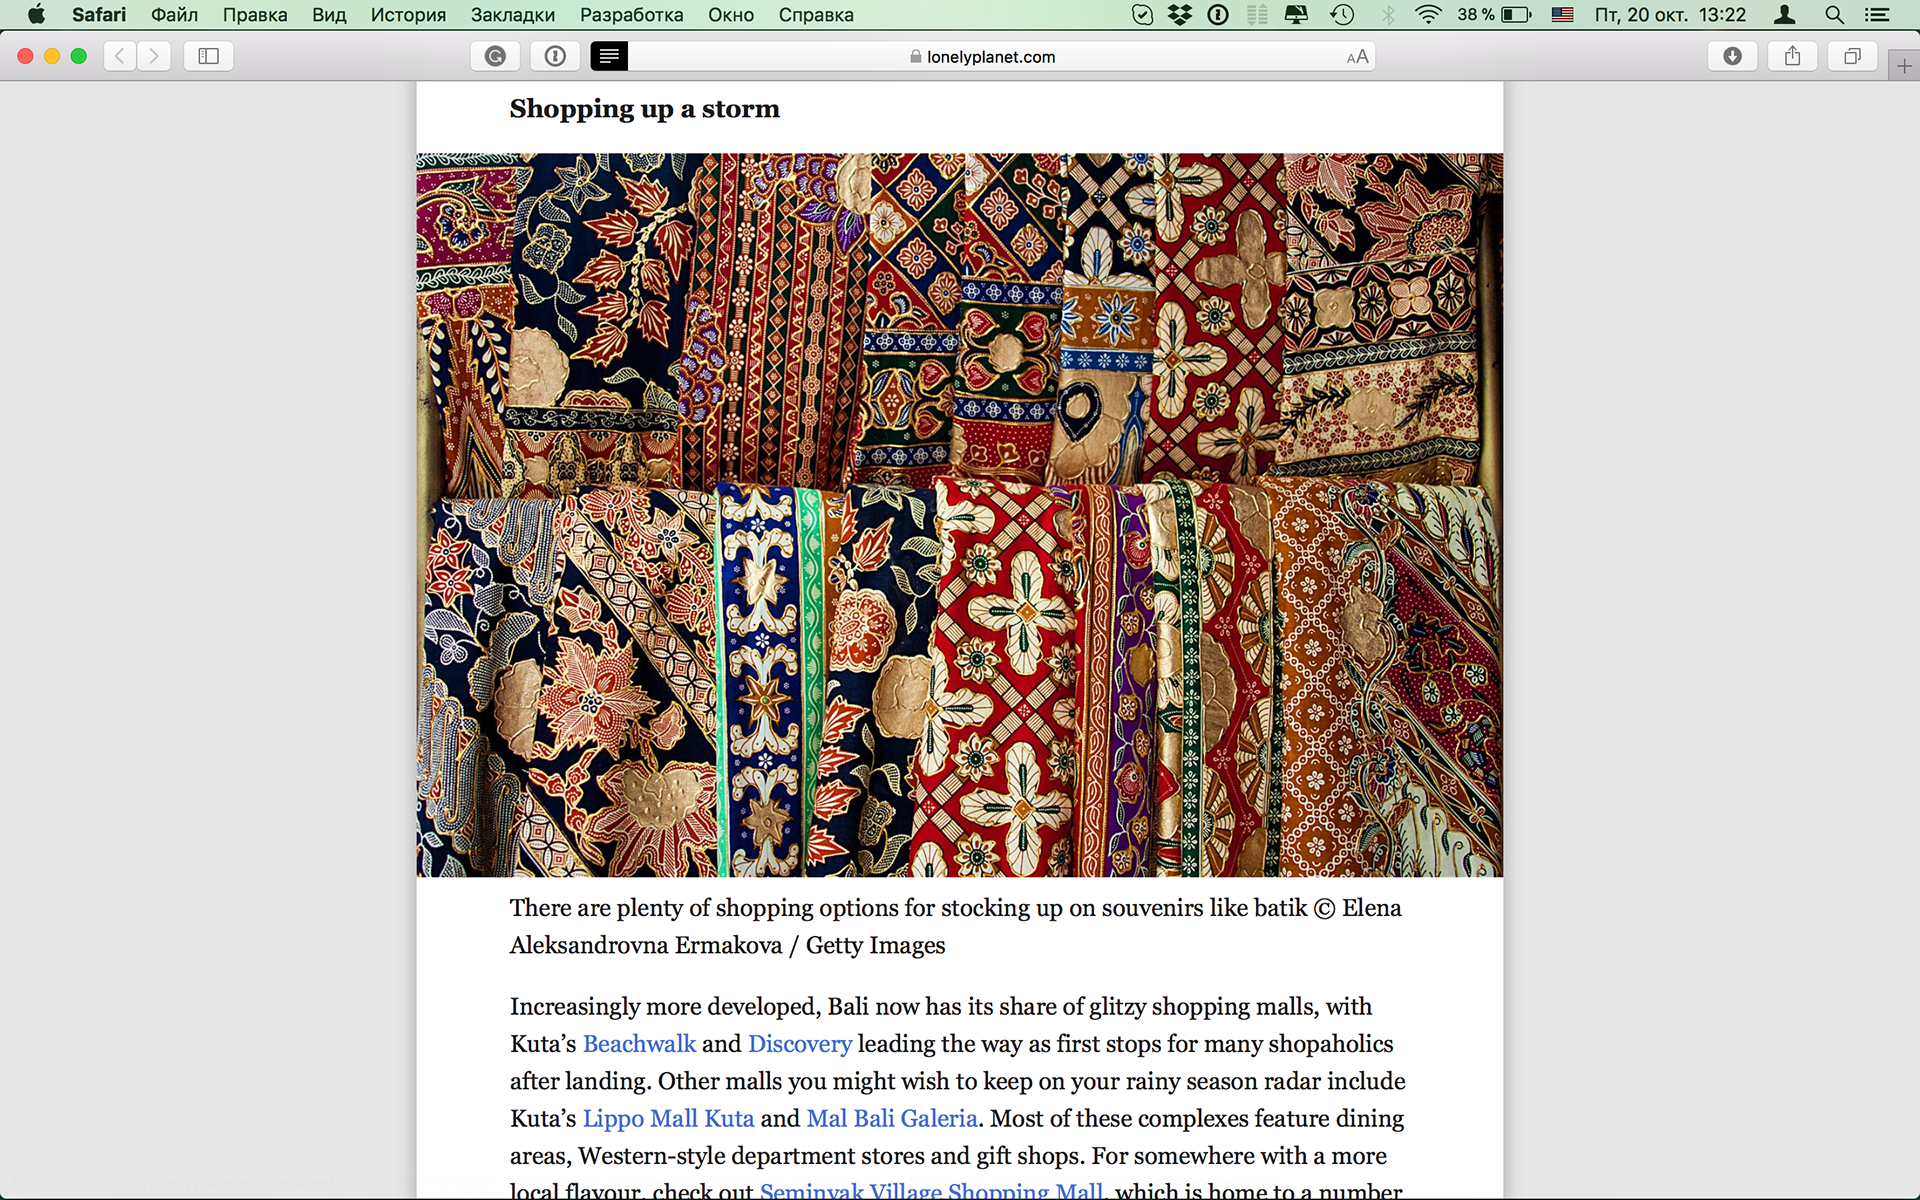
Task: Open battery status showing 38 %
Action: click(x=1494, y=15)
